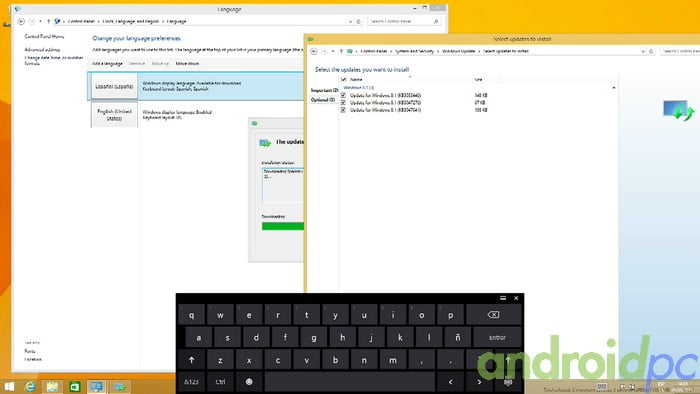This screenshot has height=394, width=700.
Task: Click Control Panel breadcrumb in Language window
Action: tap(81, 21)
